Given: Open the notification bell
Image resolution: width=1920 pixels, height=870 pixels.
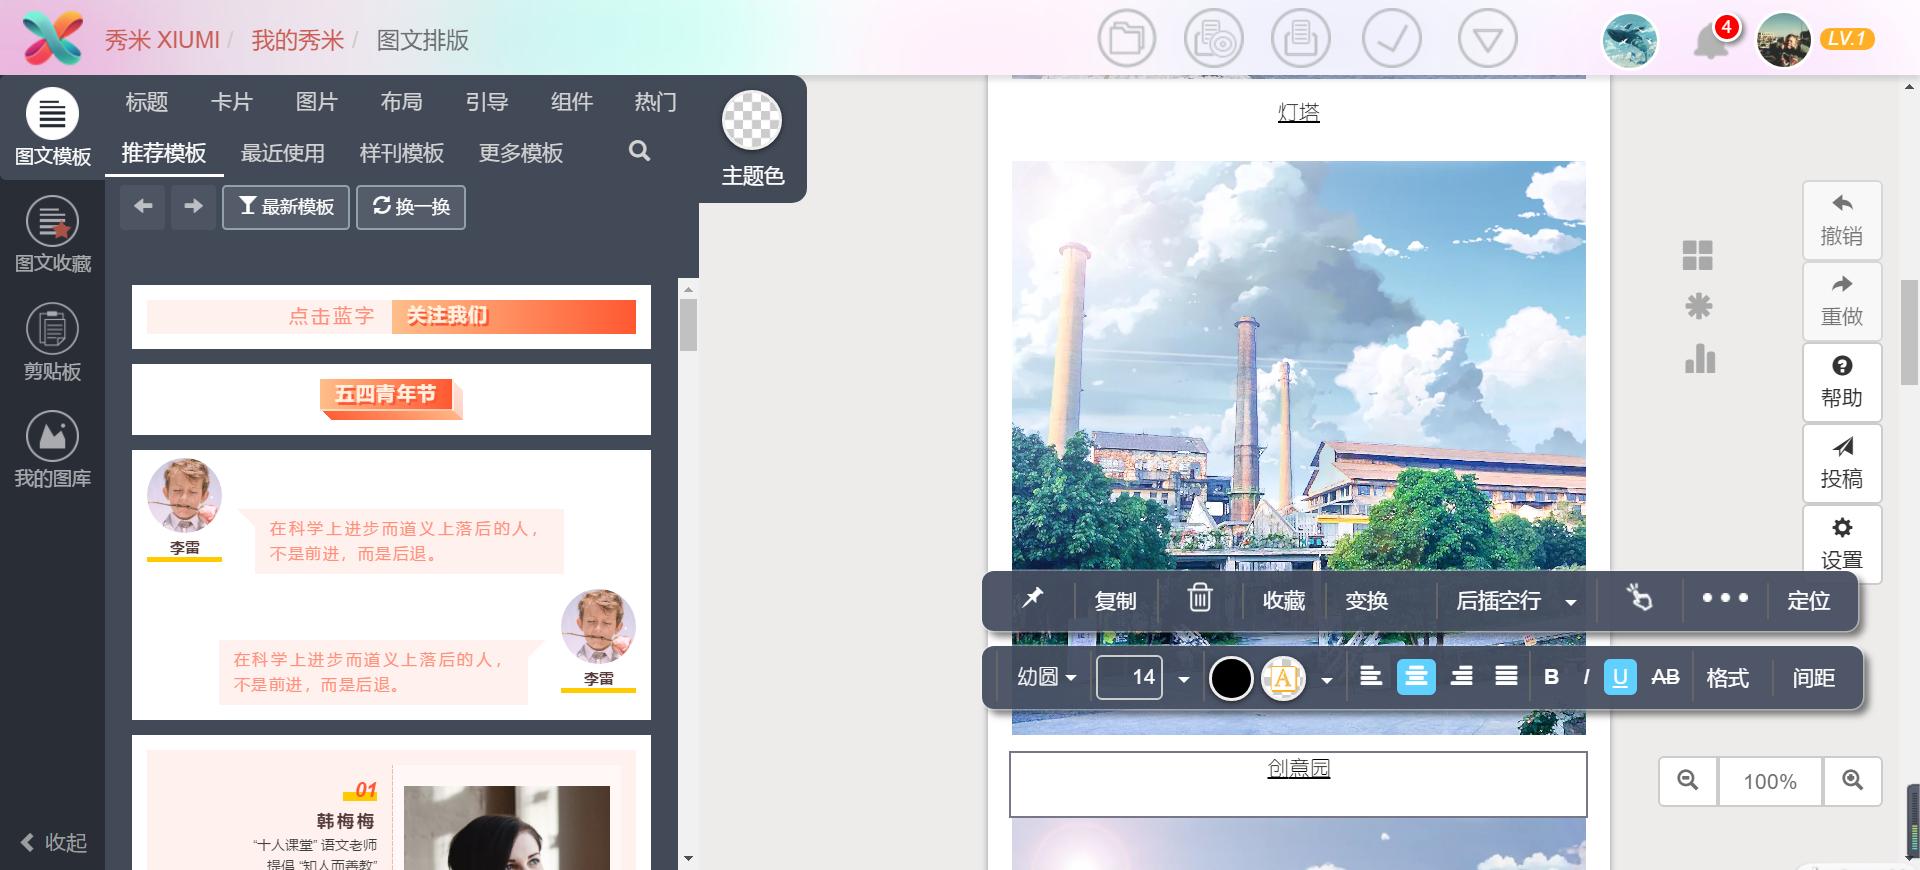Looking at the screenshot, I should coord(1711,42).
